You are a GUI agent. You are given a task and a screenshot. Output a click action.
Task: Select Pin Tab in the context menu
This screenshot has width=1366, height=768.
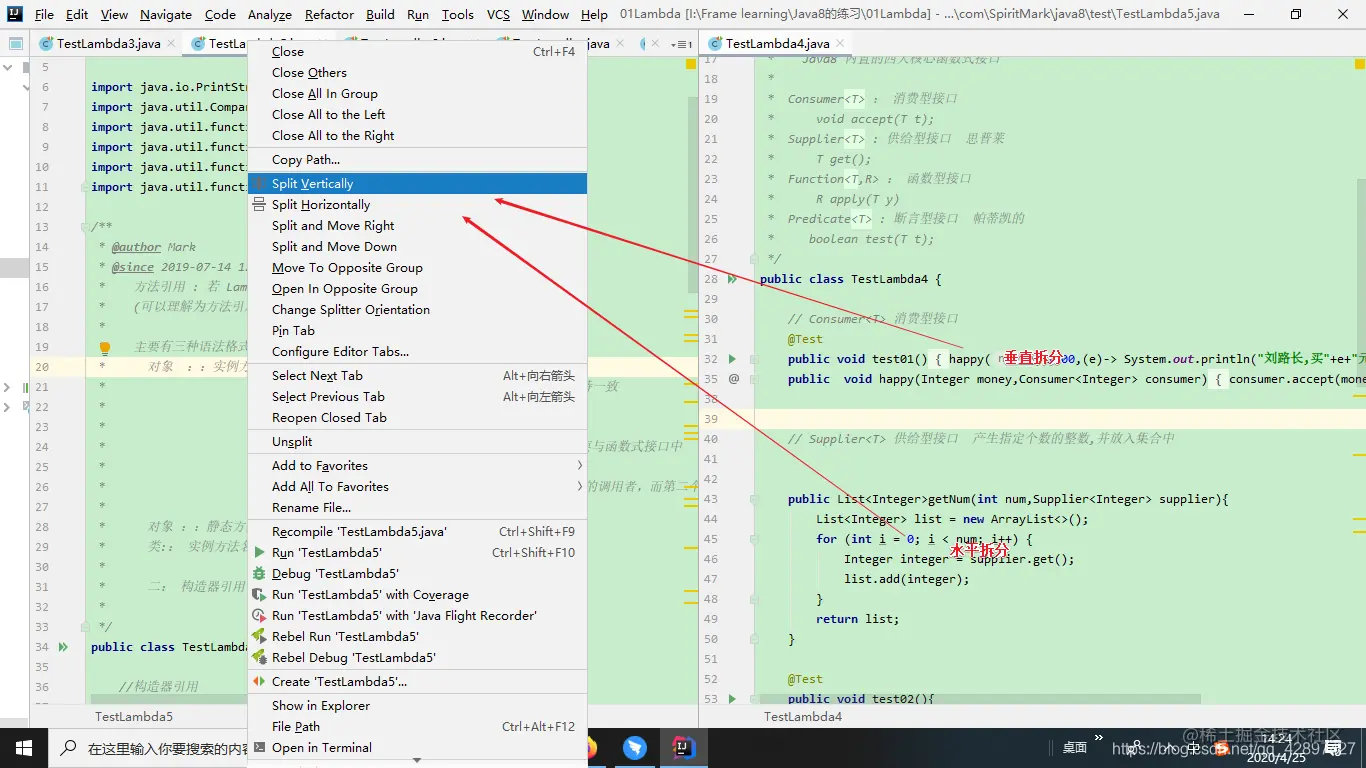[417, 331]
